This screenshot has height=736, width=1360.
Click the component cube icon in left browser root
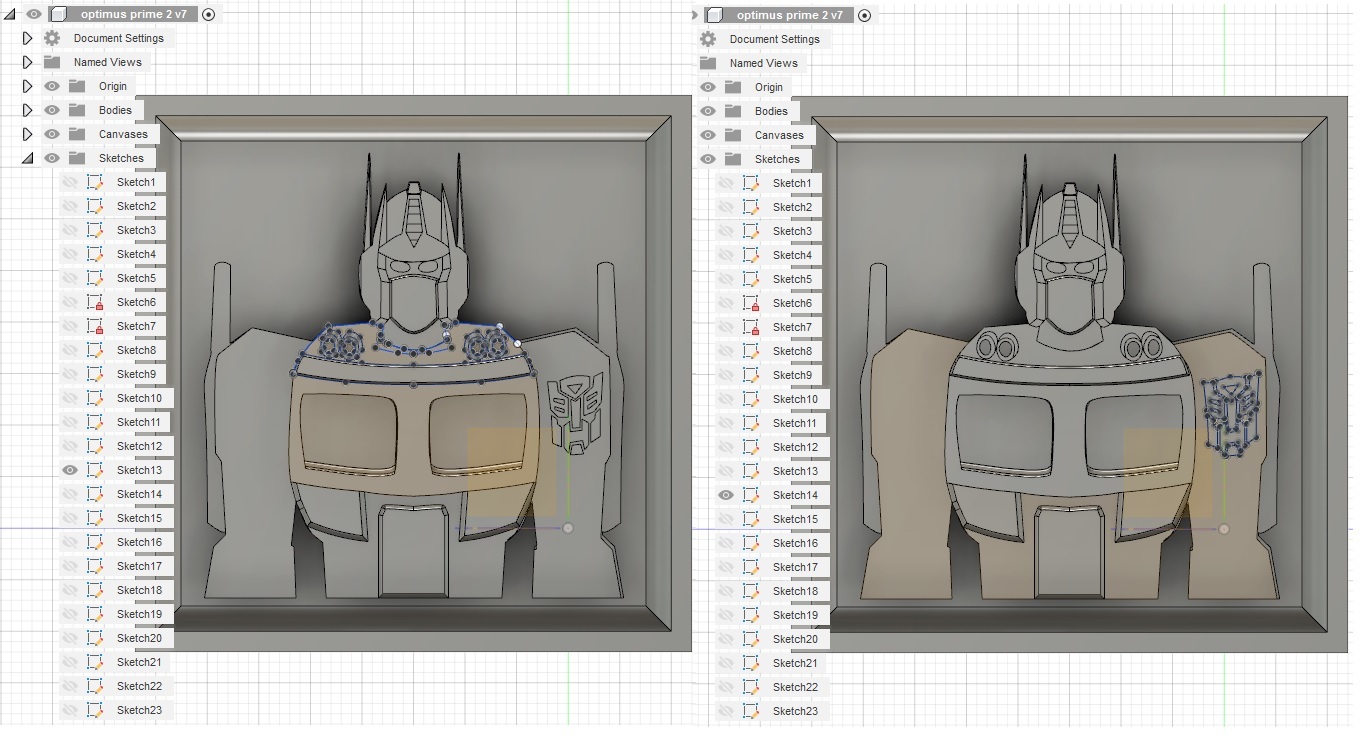tap(58, 14)
